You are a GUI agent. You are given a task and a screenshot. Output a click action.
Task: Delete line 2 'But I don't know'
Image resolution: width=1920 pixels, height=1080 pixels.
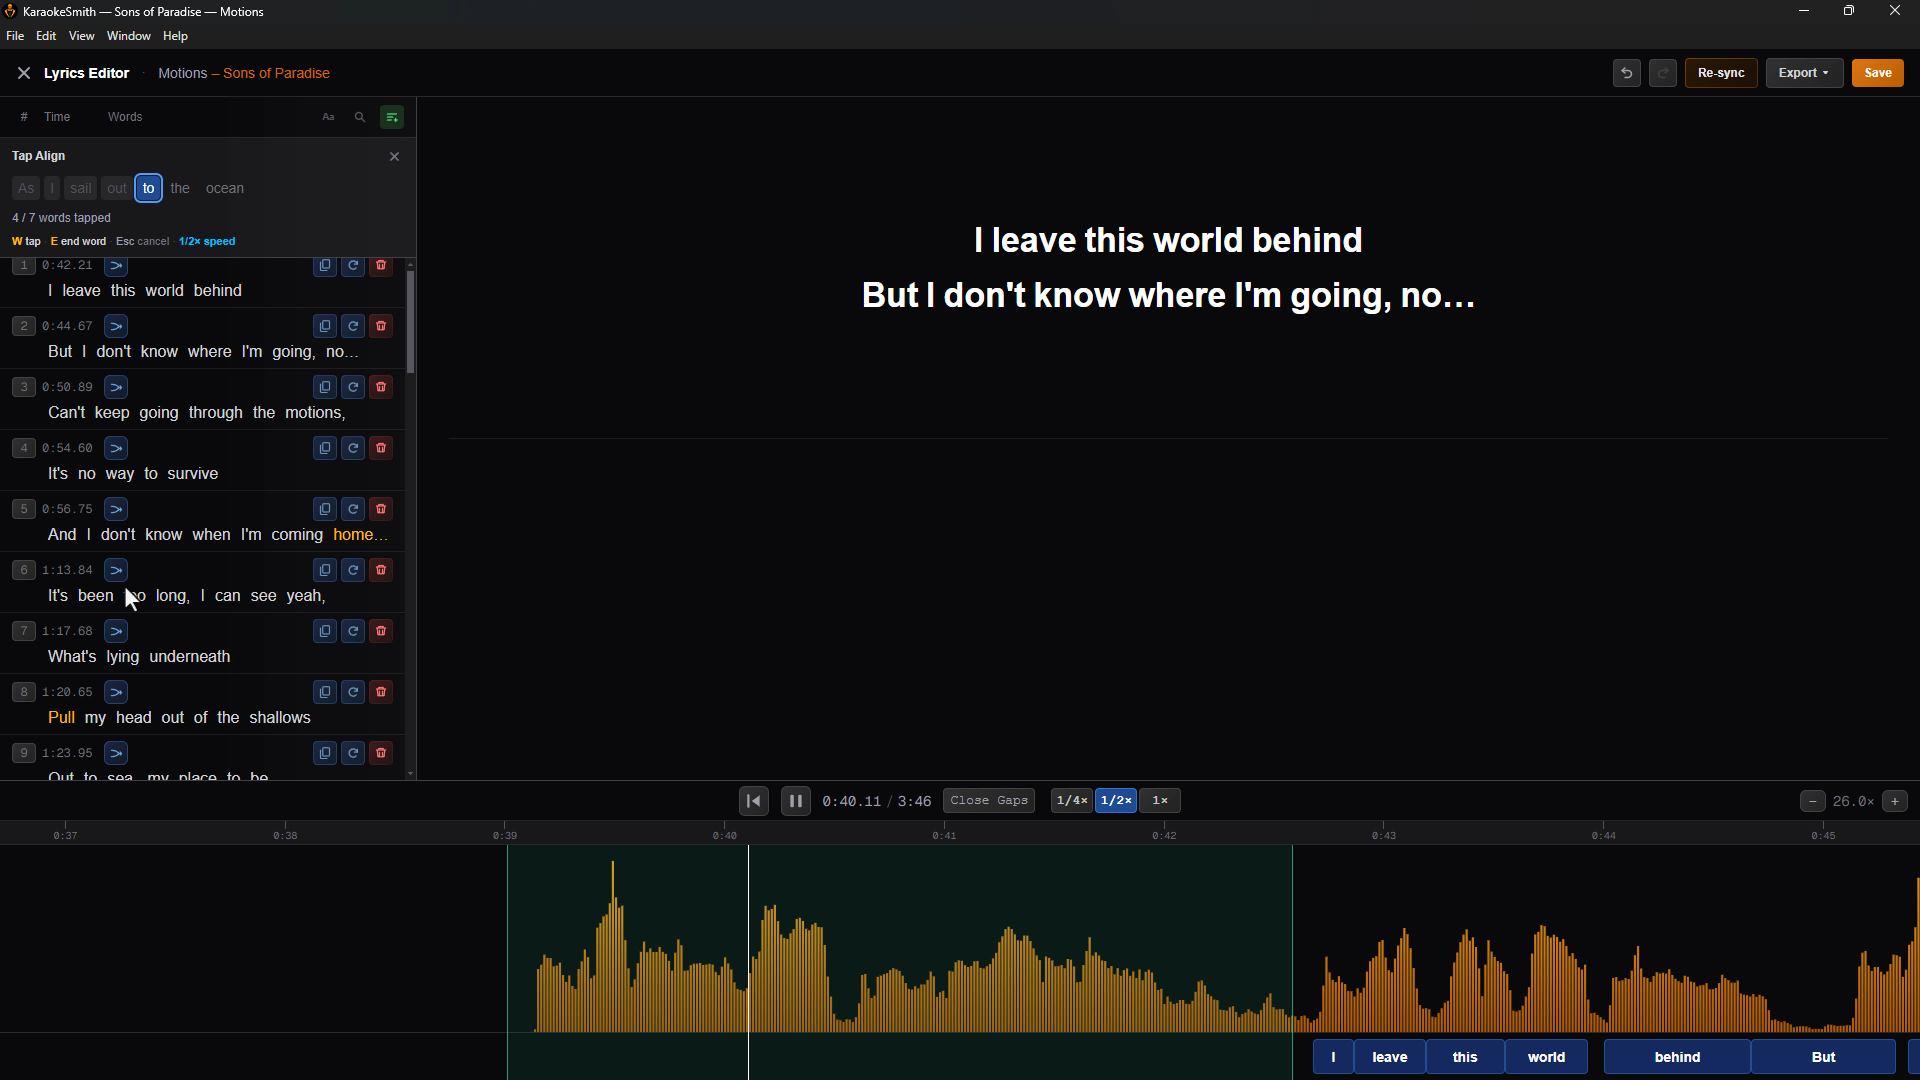[381, 326]
